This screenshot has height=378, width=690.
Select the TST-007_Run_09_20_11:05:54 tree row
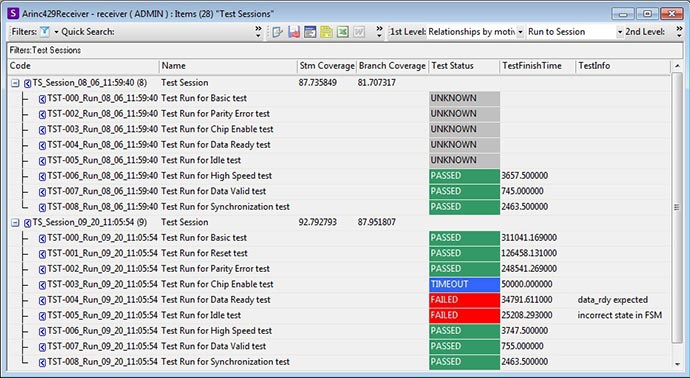102,346
